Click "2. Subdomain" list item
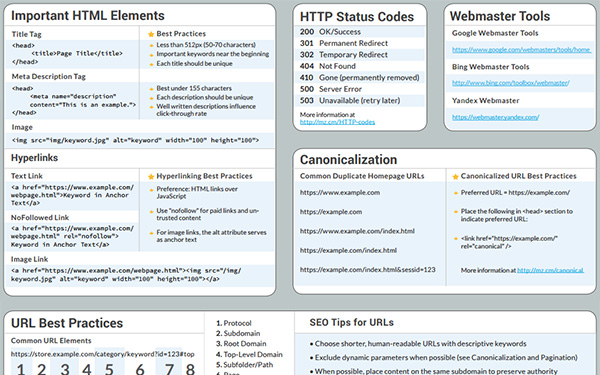This screenshot has width=600, height=375. point(238,333)
